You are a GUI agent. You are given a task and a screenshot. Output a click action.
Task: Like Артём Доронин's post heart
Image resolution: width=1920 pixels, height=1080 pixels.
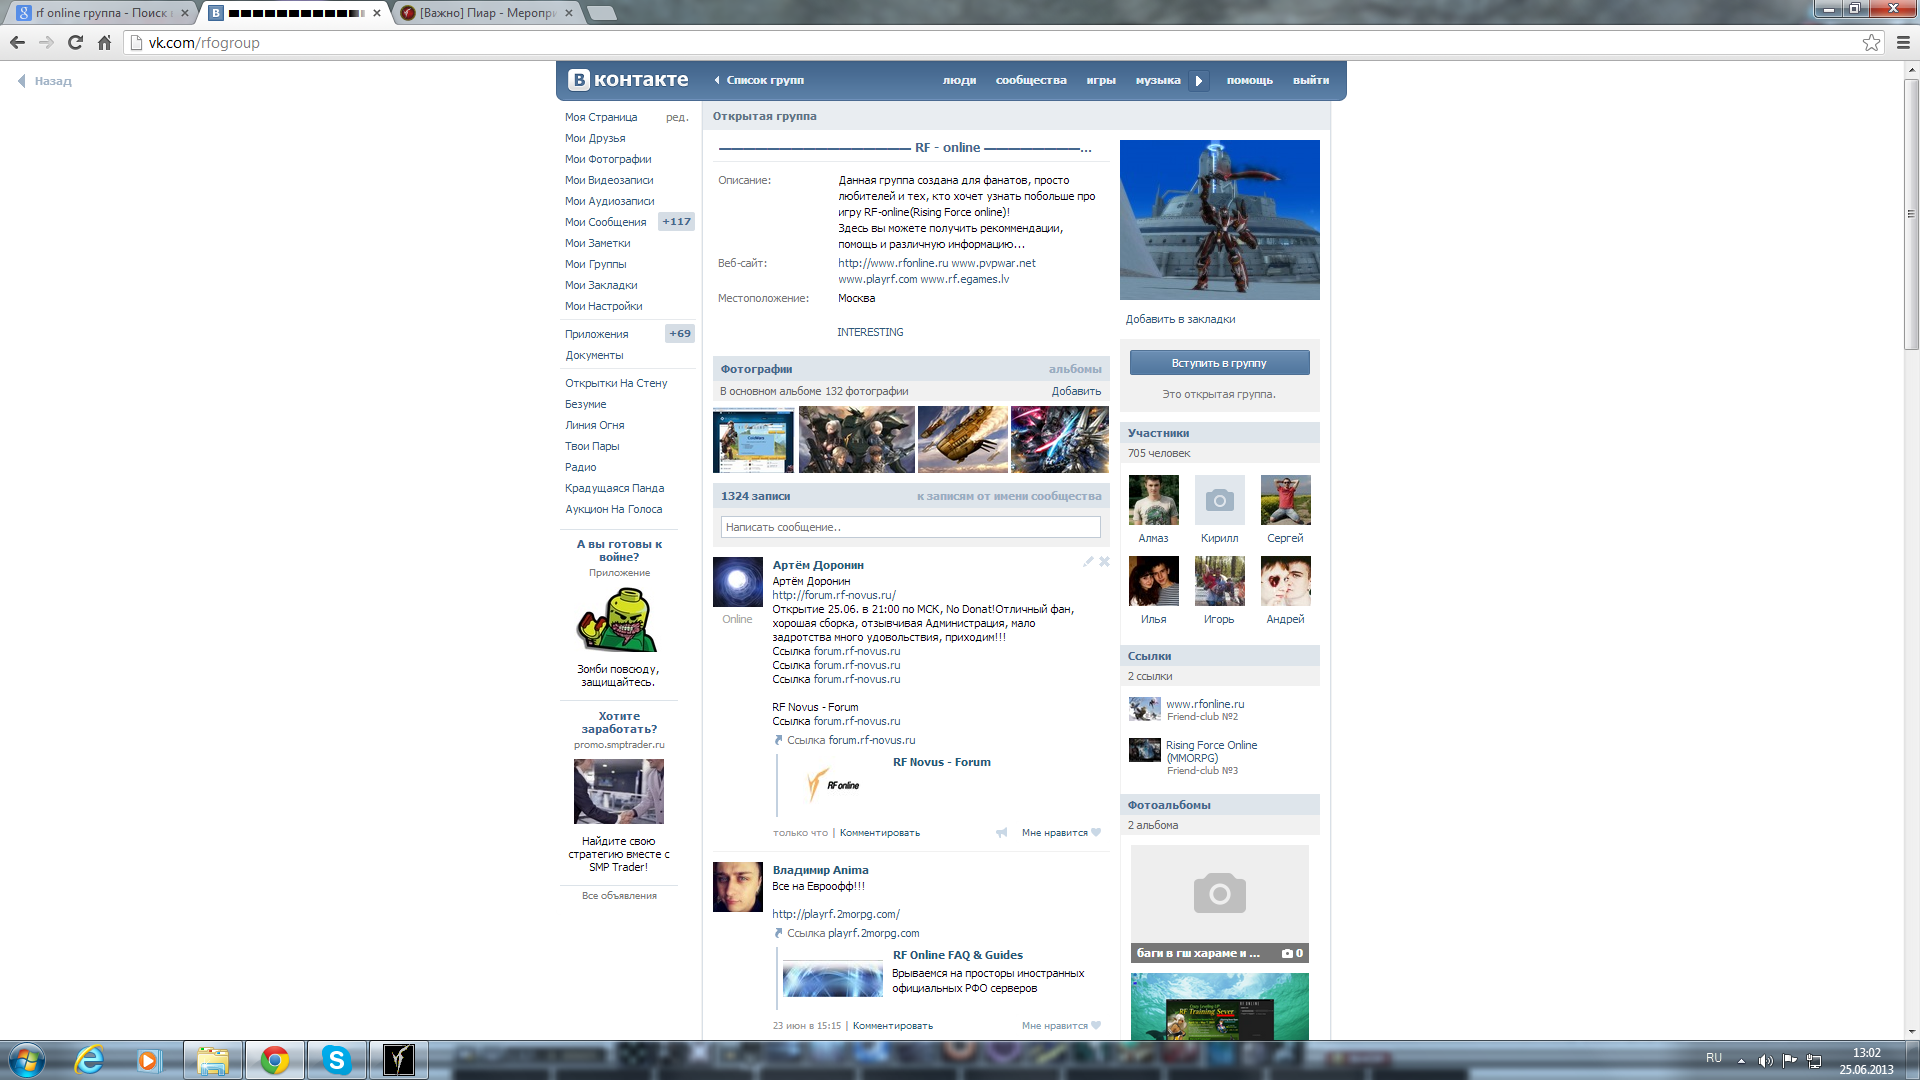[1096, 832]
